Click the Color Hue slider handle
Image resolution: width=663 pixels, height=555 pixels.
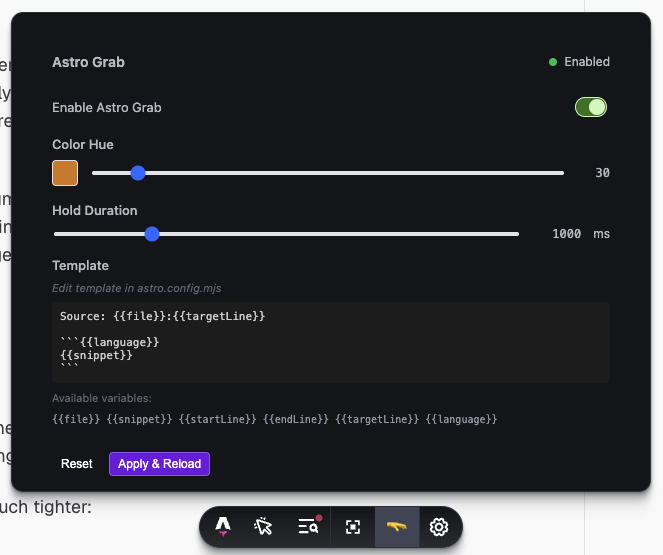(138, 173)
